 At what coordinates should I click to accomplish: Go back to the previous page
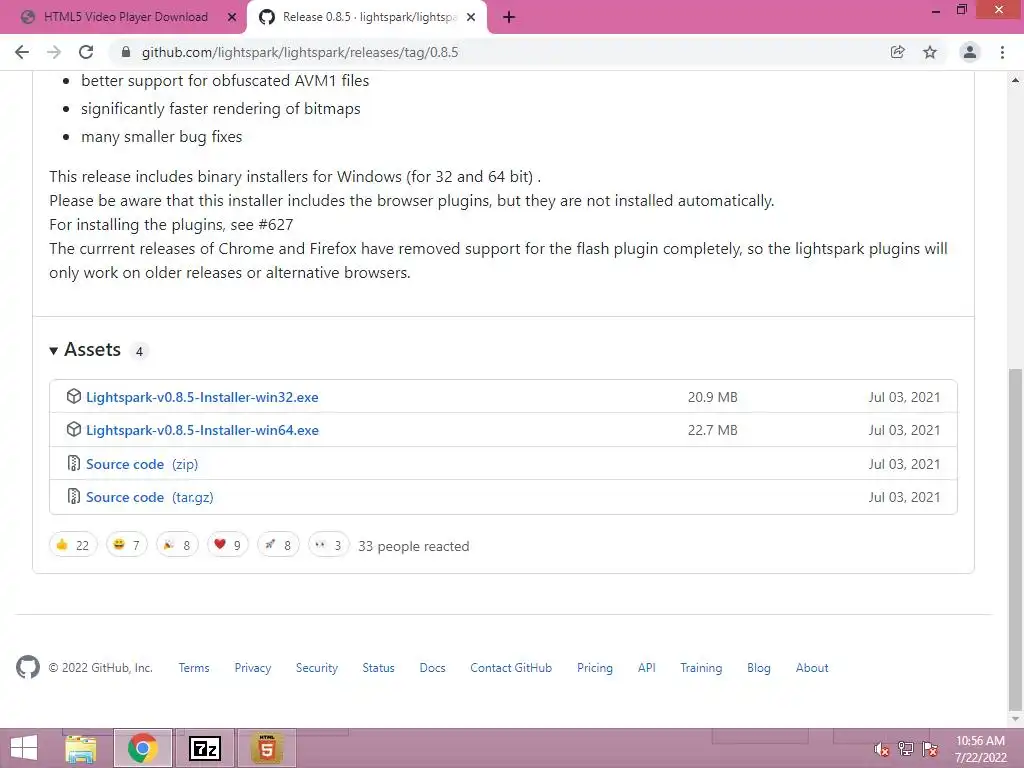tap(22, 52)
